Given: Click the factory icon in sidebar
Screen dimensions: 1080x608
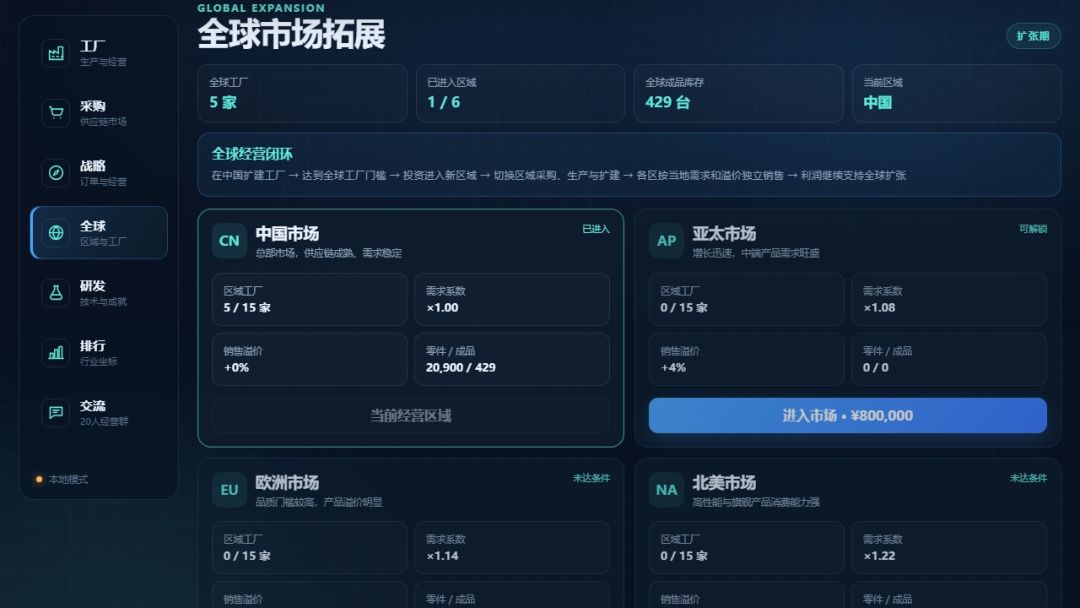Looking at the screenshot, I should pos(56,53).
